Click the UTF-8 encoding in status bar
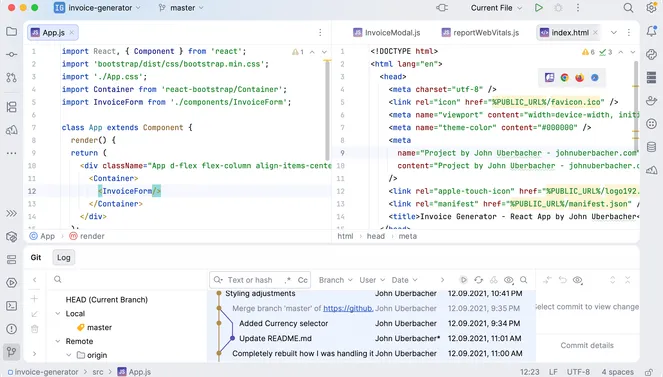 [578, 372]
